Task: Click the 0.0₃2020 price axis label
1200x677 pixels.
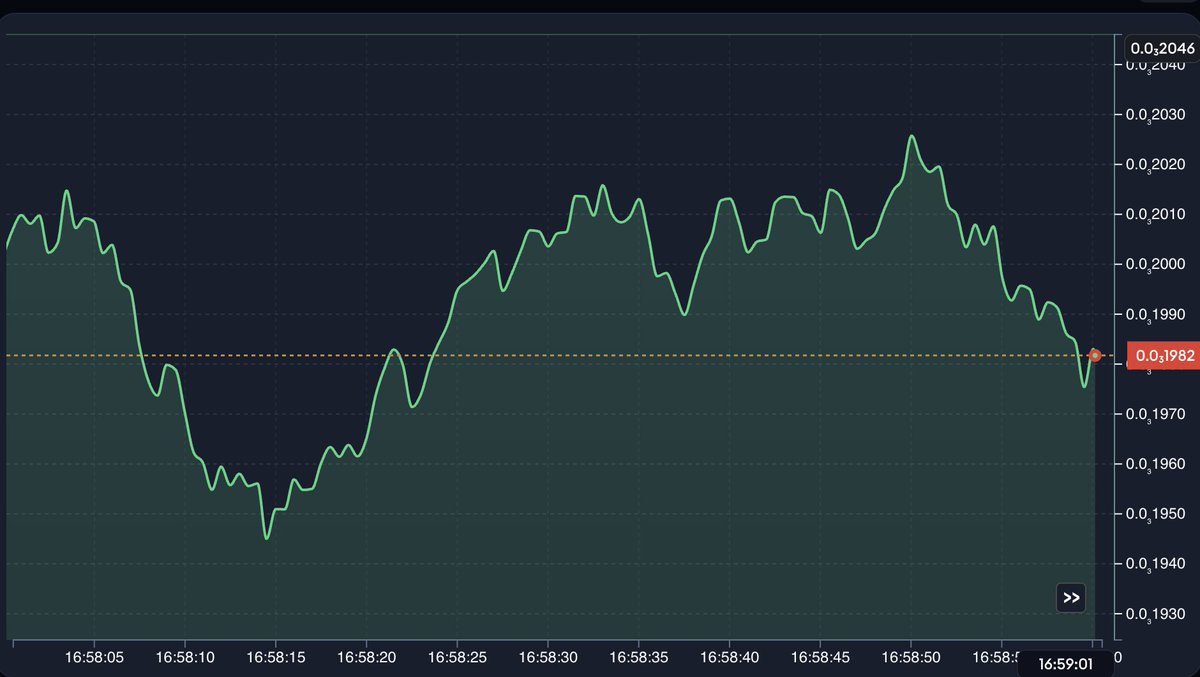Action: [1156, 165]
